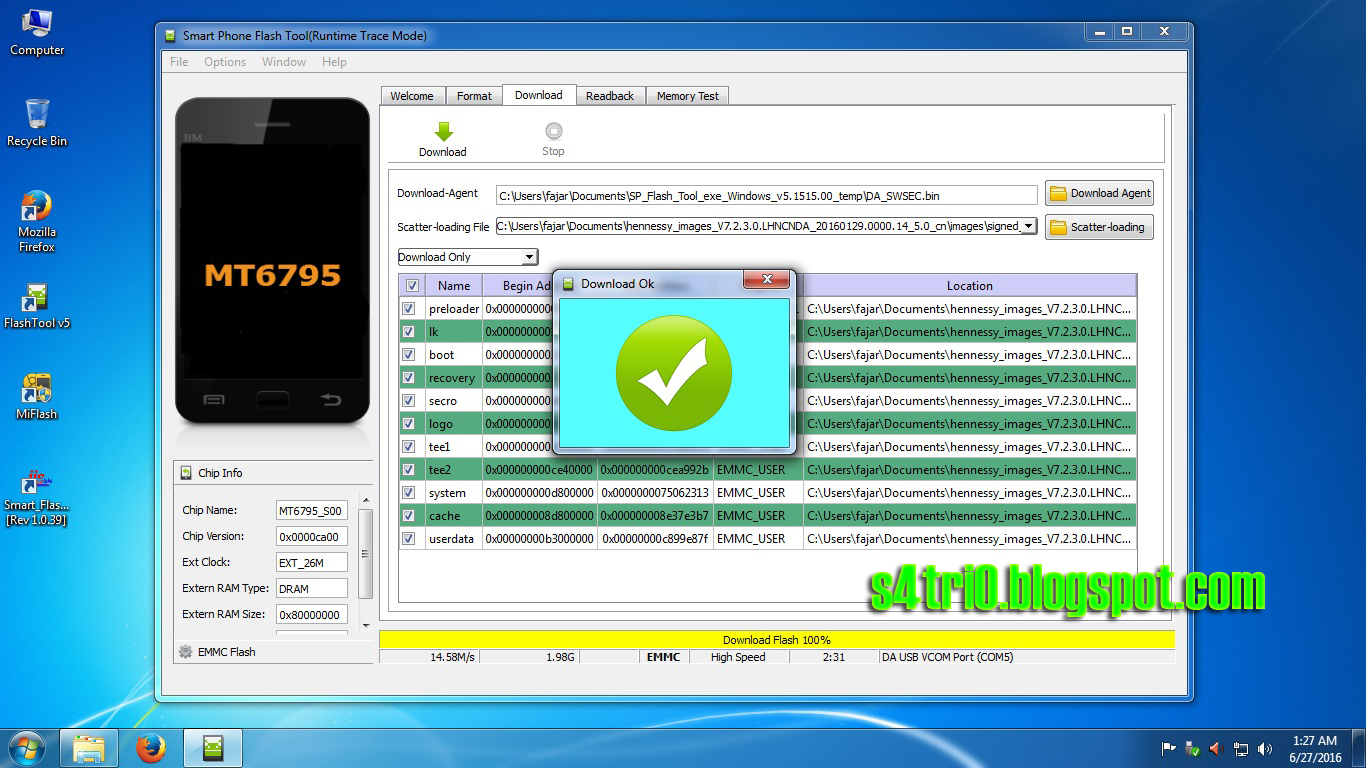1366x768 pixels.
Task: Click the system row EMMC_USER cell
Action: pos(758,493)
